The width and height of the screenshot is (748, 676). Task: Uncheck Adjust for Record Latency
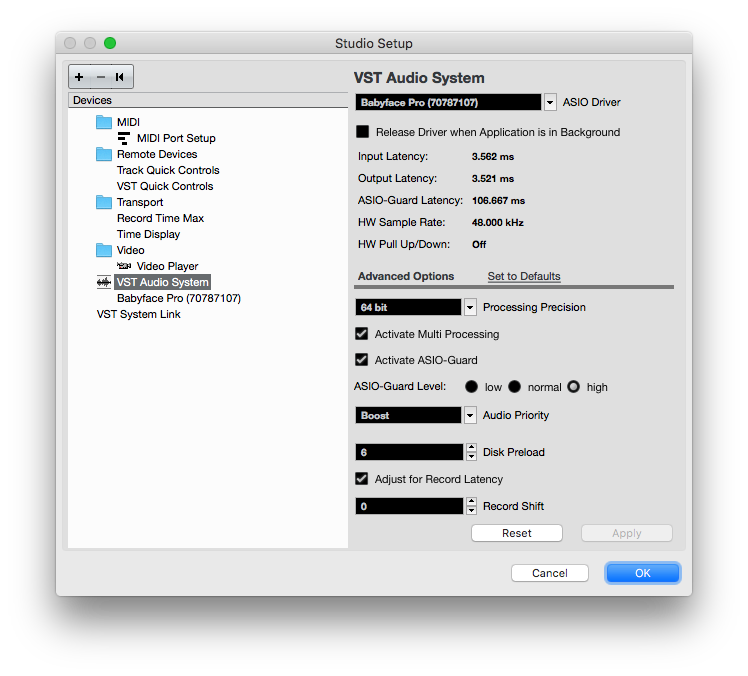pos(362,478)
